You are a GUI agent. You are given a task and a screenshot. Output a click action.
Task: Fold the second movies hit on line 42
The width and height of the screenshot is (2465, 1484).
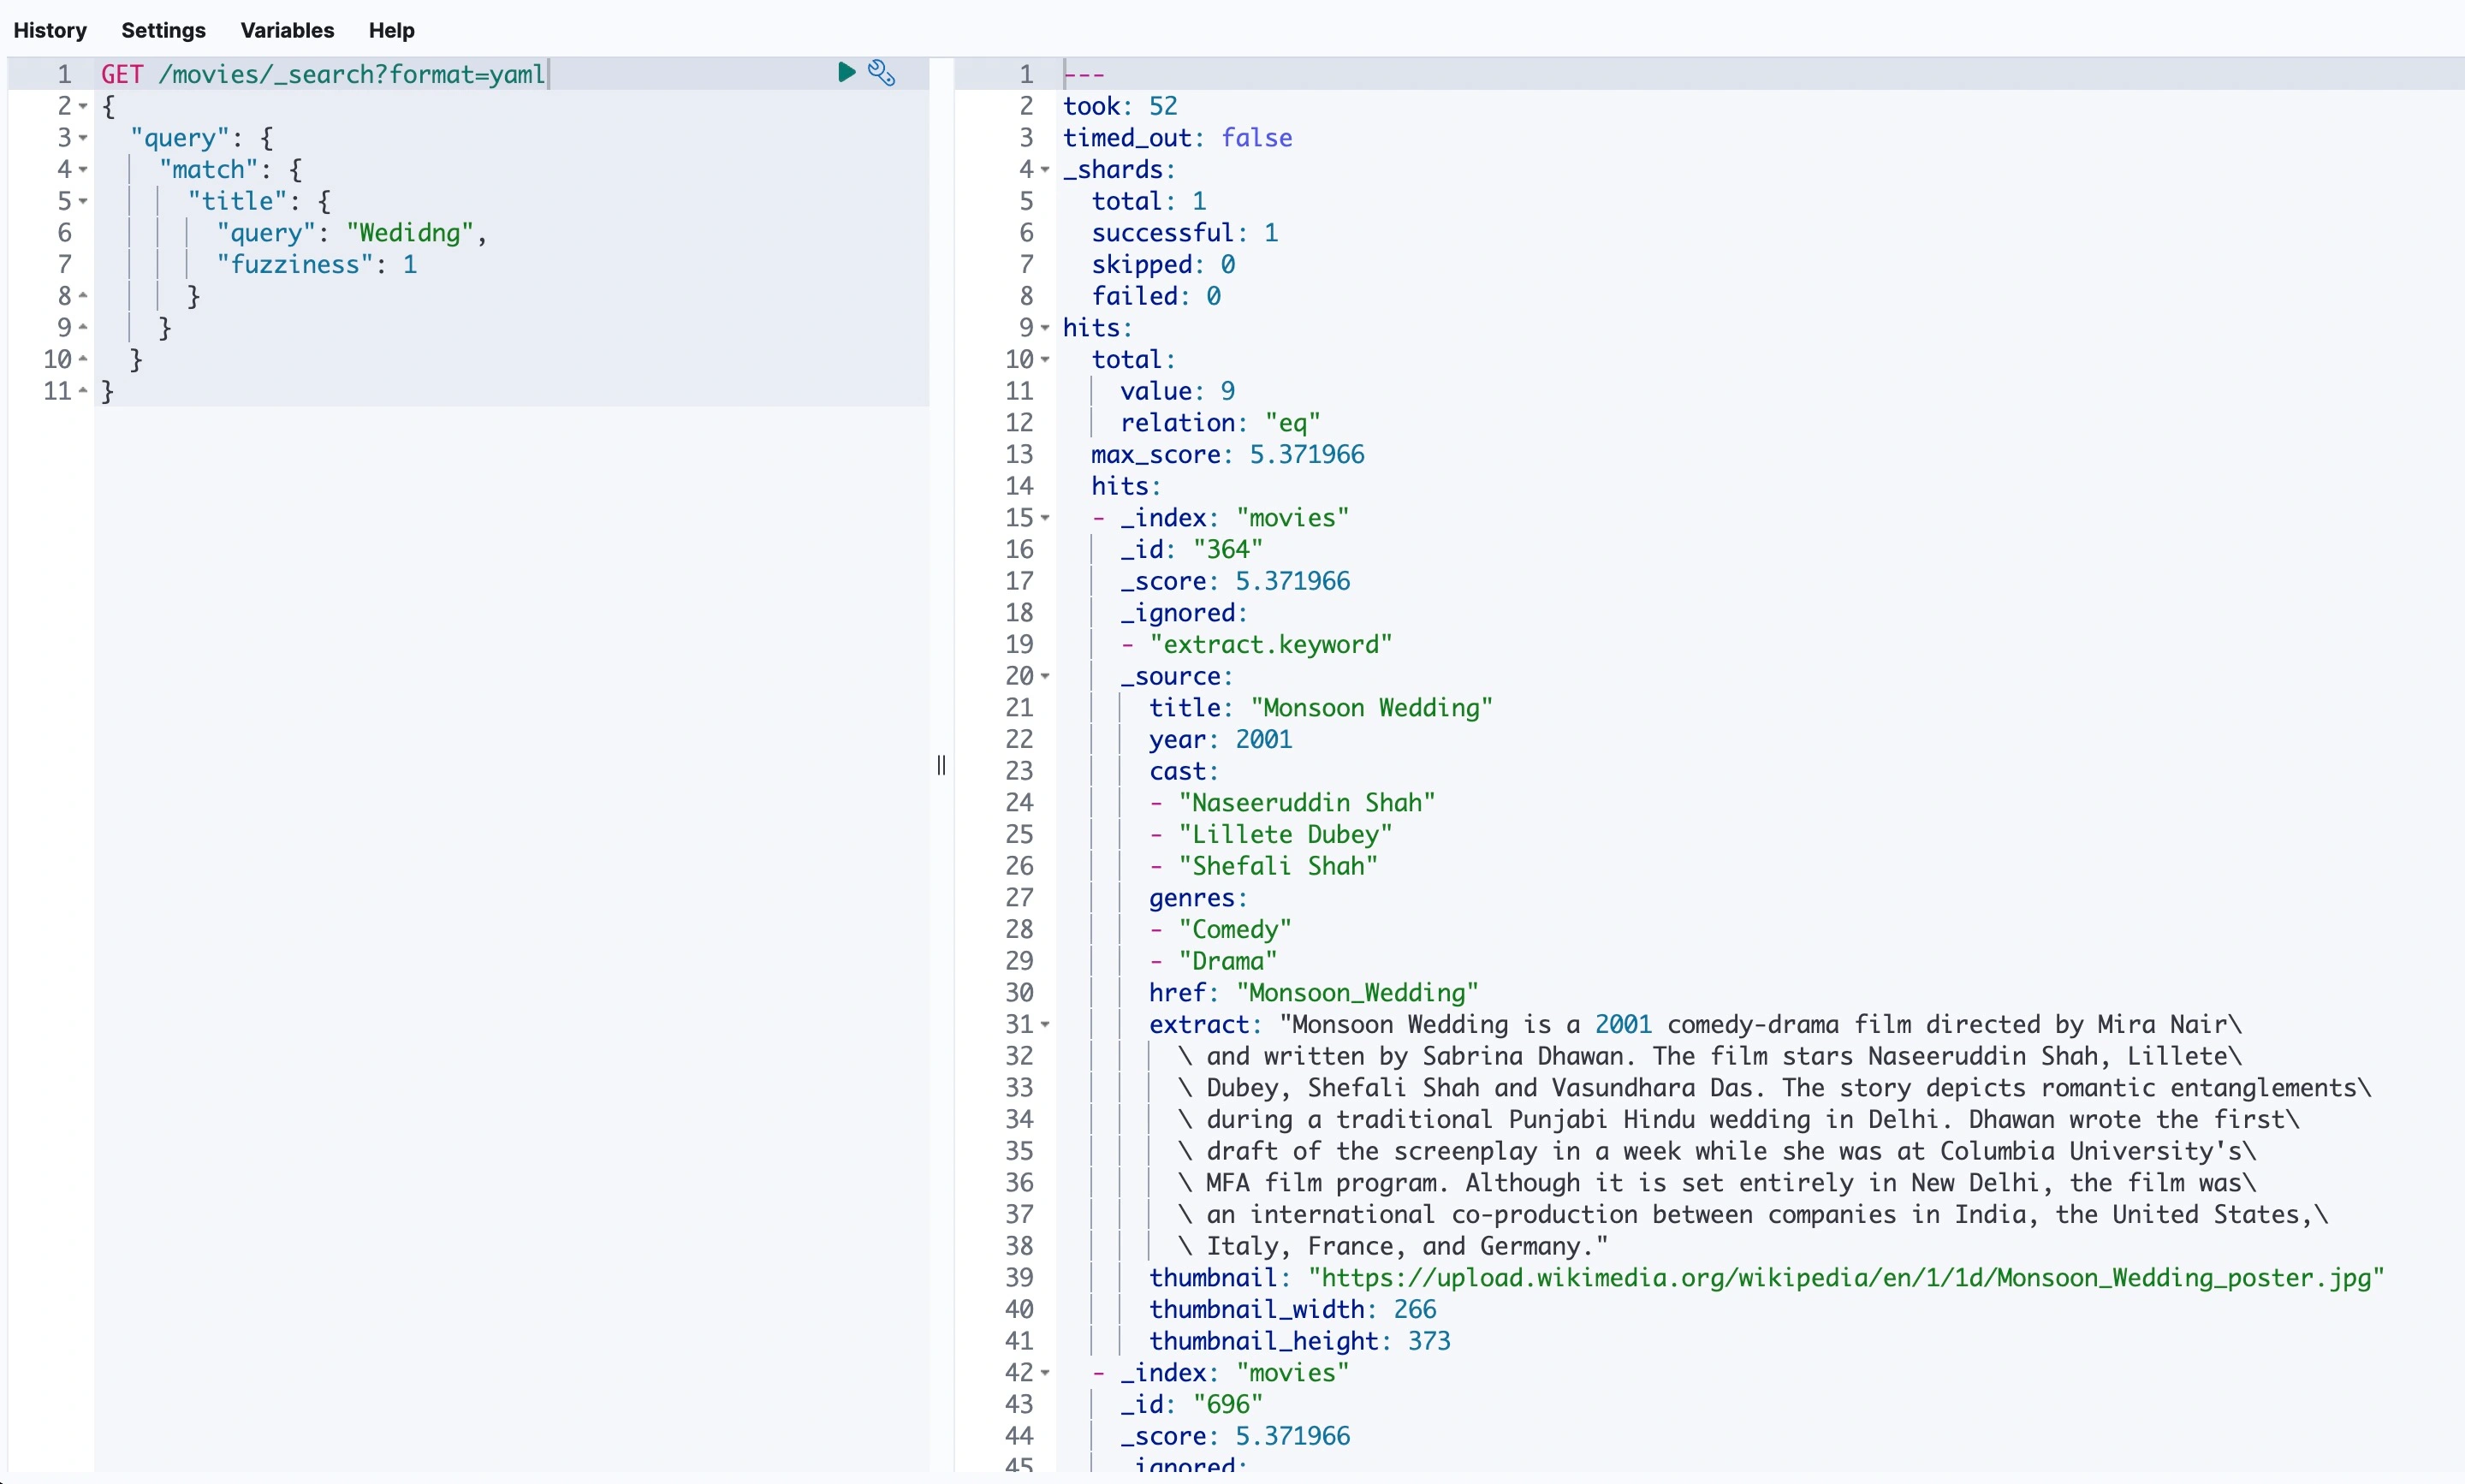point(1045,1373)
